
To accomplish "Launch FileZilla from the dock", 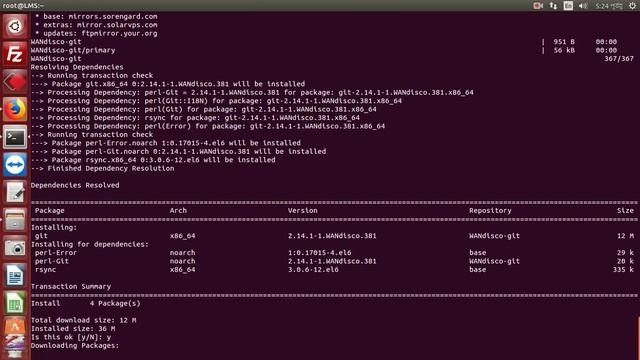I will [x=15, y=54].
